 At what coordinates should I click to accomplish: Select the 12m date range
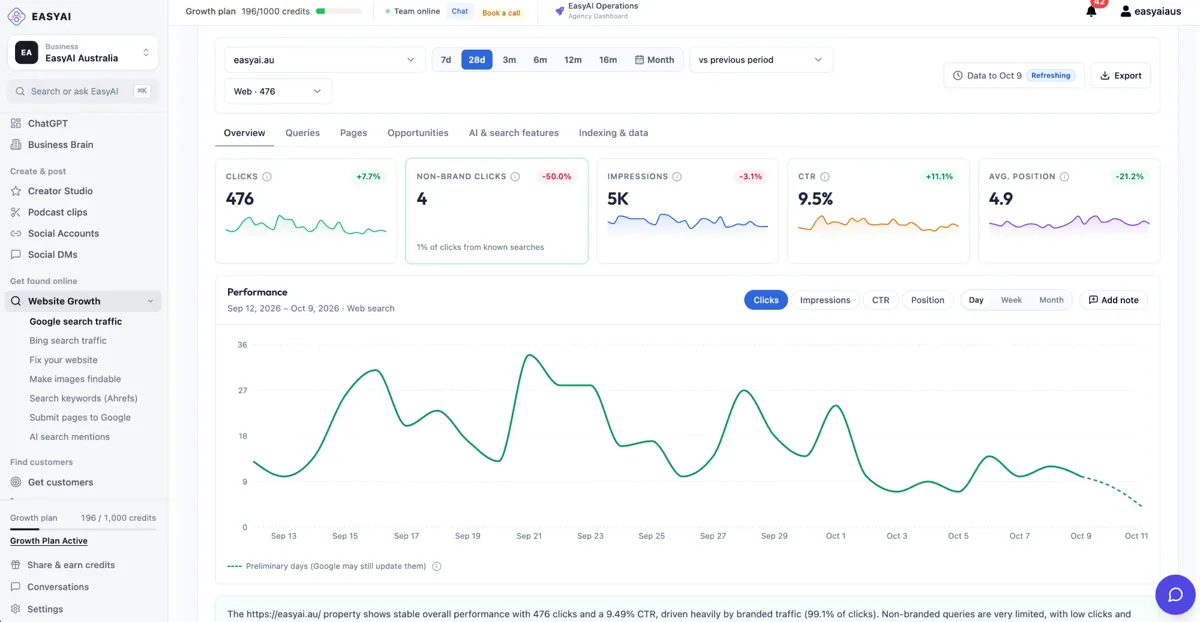click(573, 60)
